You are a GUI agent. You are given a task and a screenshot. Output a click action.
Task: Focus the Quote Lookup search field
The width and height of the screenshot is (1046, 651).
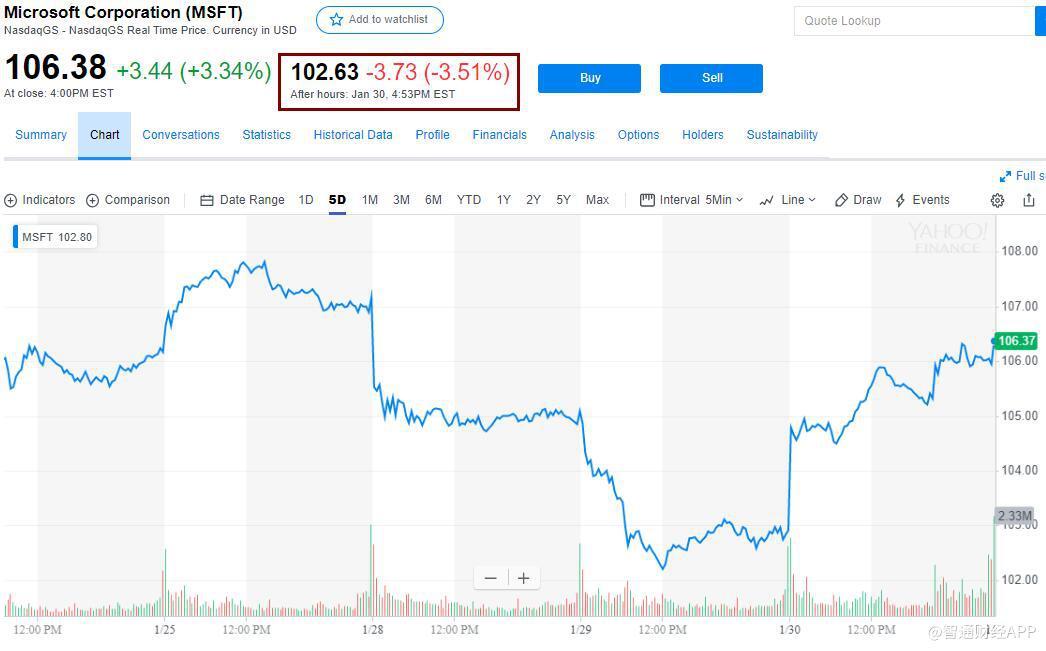click(914, 21)
